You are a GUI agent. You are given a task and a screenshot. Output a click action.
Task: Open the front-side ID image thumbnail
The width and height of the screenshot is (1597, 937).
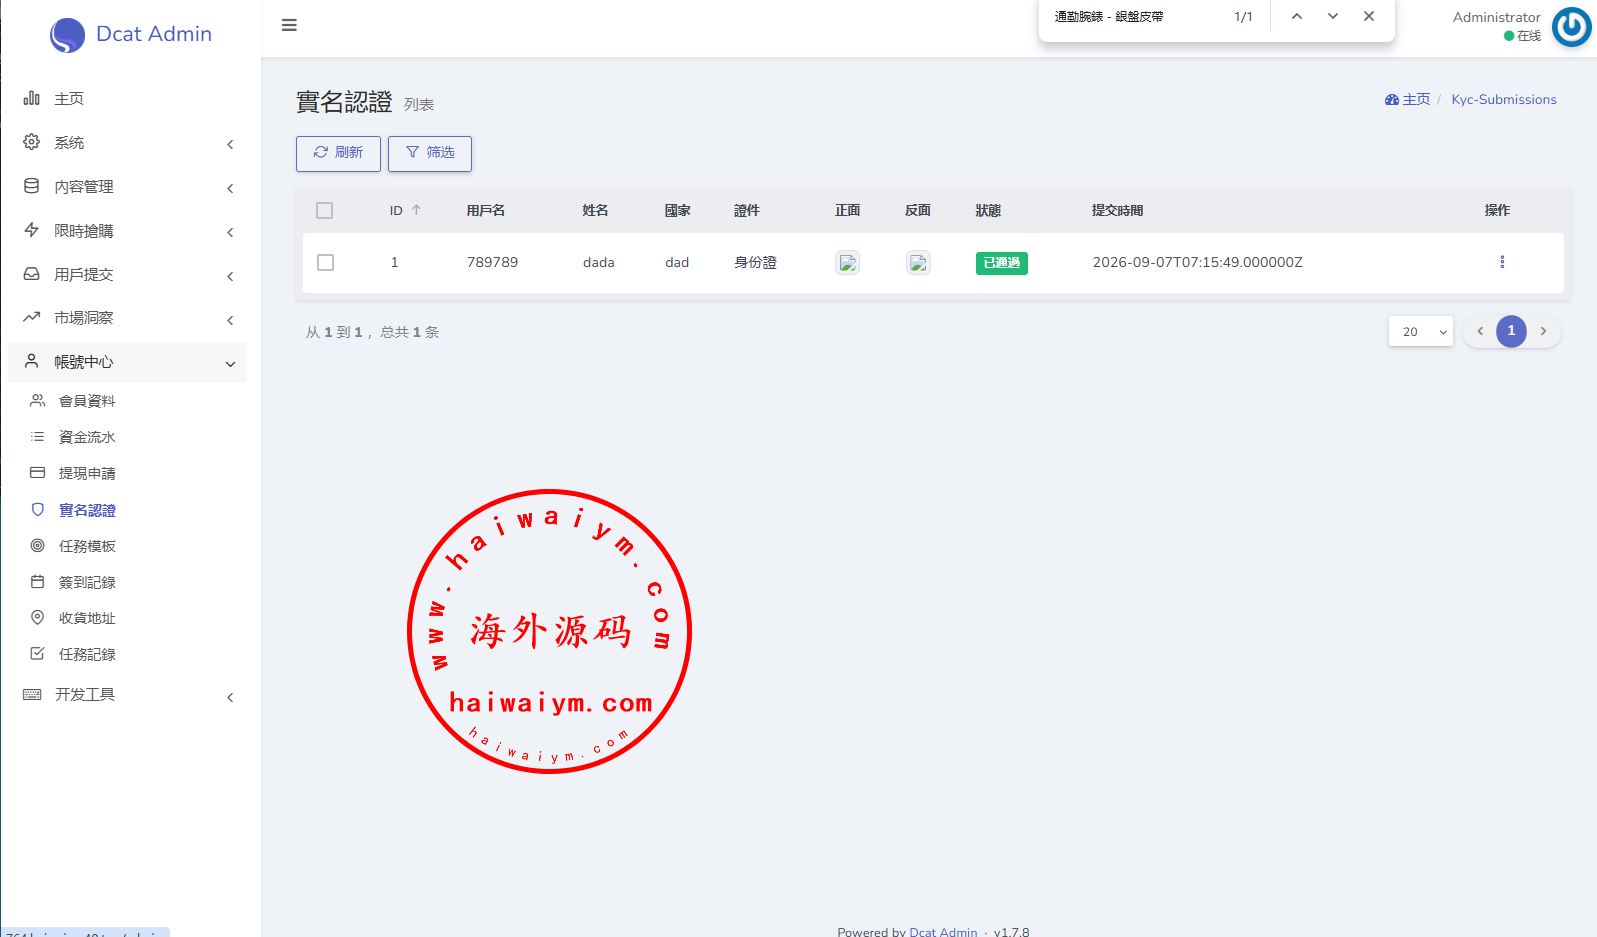pyautogui.click(x=847, y=262)
